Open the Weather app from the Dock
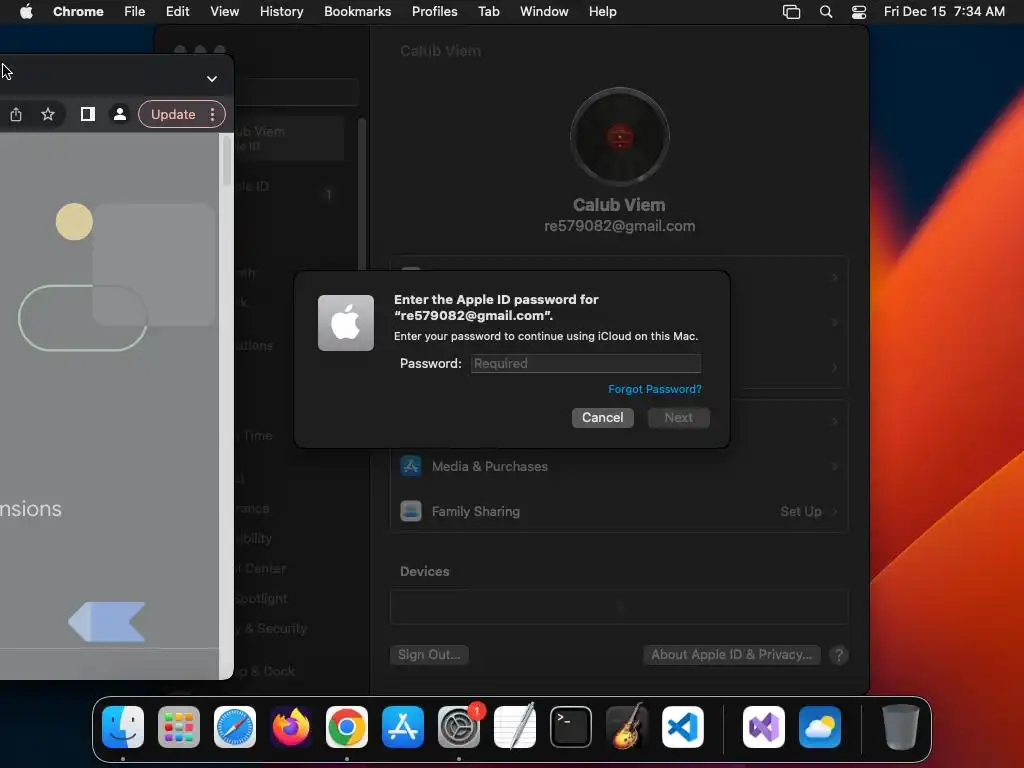The width and height of the screenshot is (1024, 768). pyautogui.click(x=820, y=727)
